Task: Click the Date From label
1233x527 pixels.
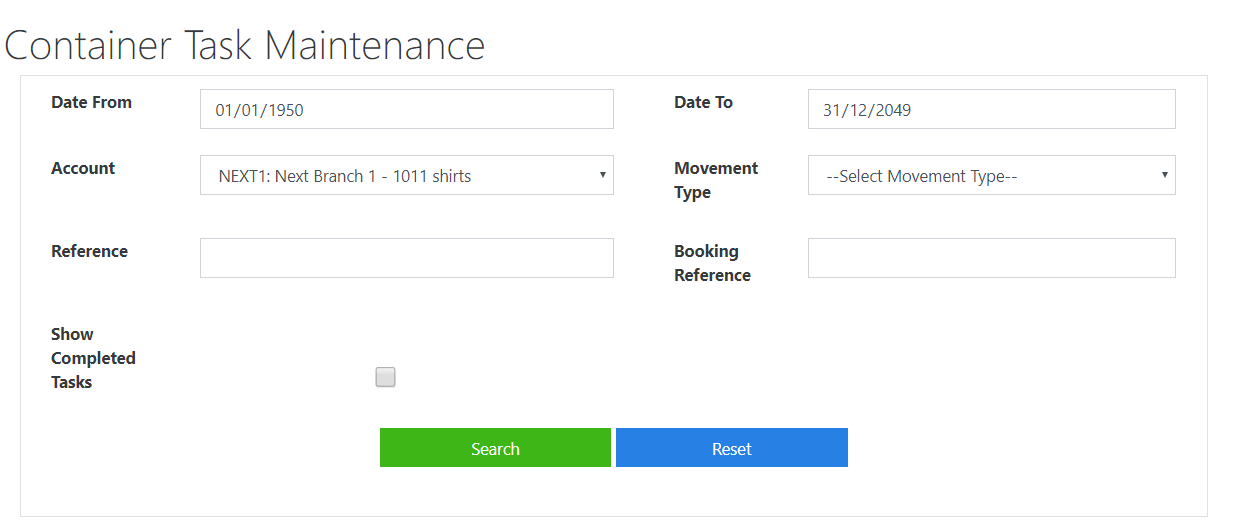Action: 91,102
